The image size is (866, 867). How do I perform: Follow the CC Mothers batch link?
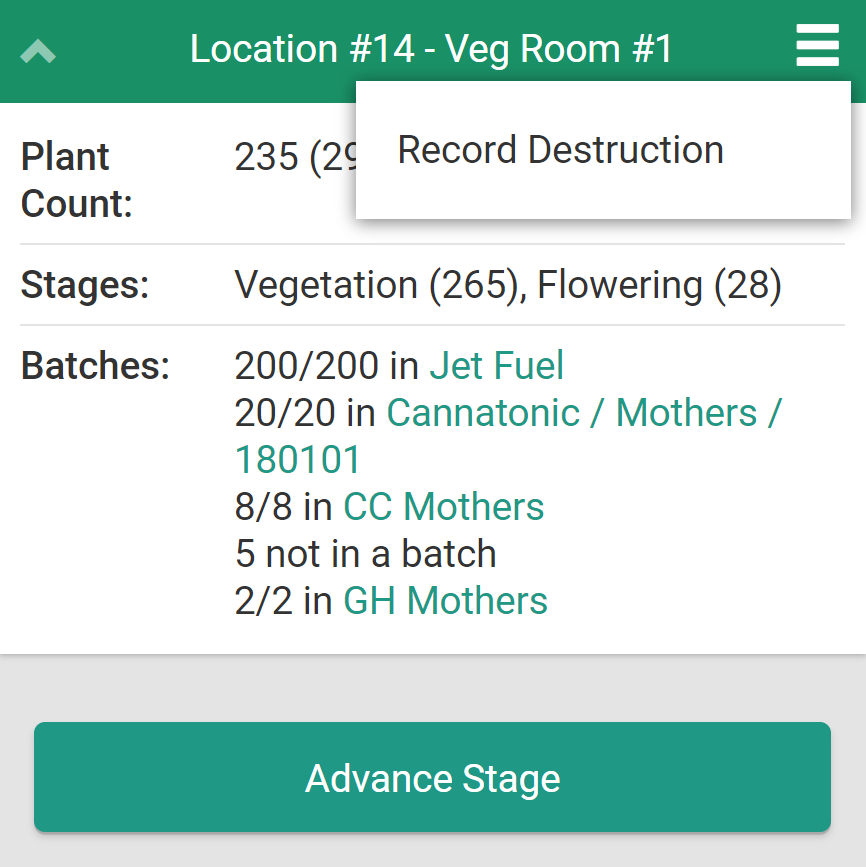point(443,507)
